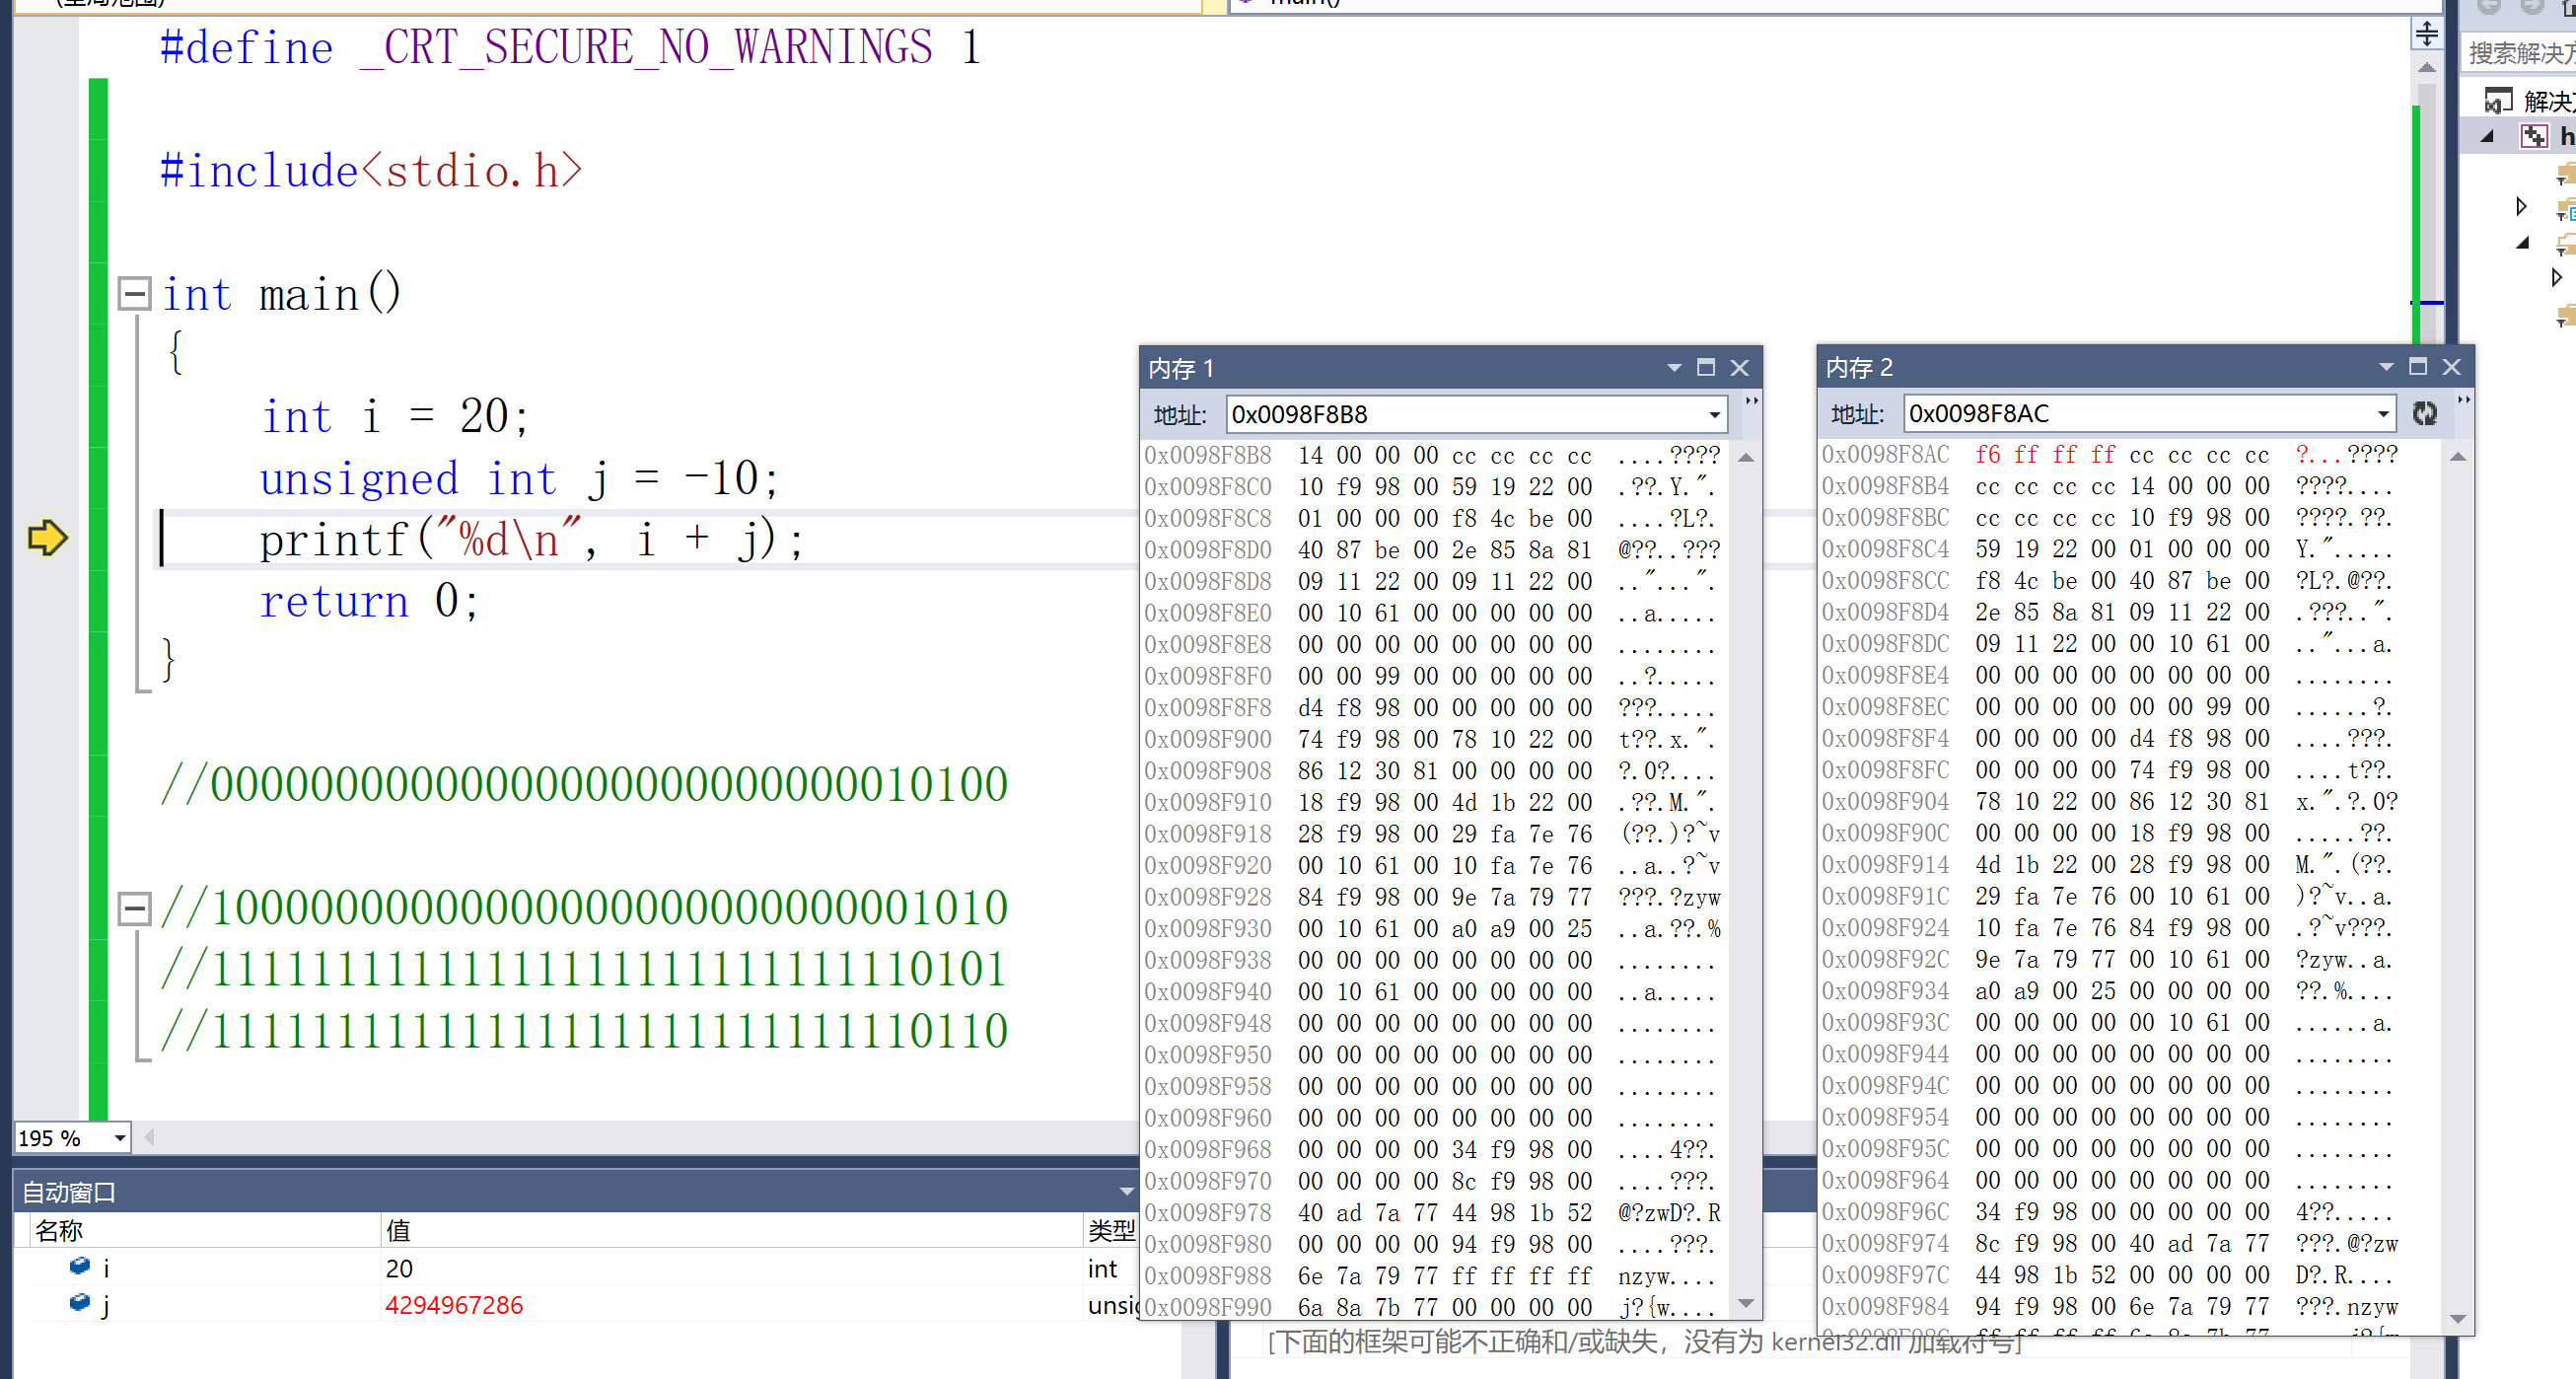Viewport: 2576px width, 1379px height.
Task: Collapse the int main() code block
Action: (x=134, y=294)
